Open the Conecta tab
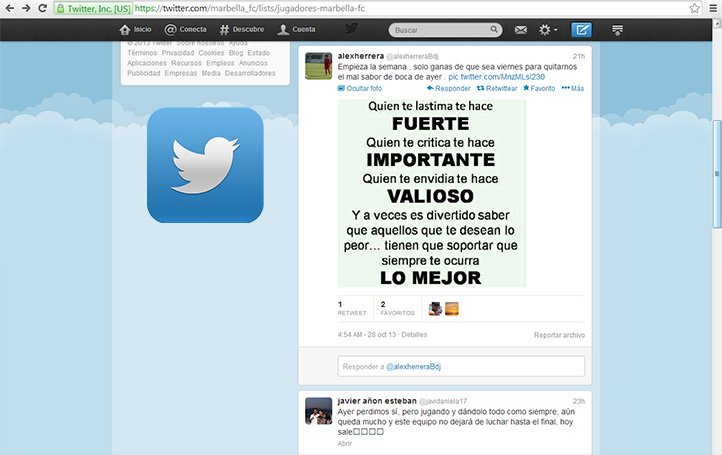The height and width of the screenshot is (455, 722). [x=186, y=29]
